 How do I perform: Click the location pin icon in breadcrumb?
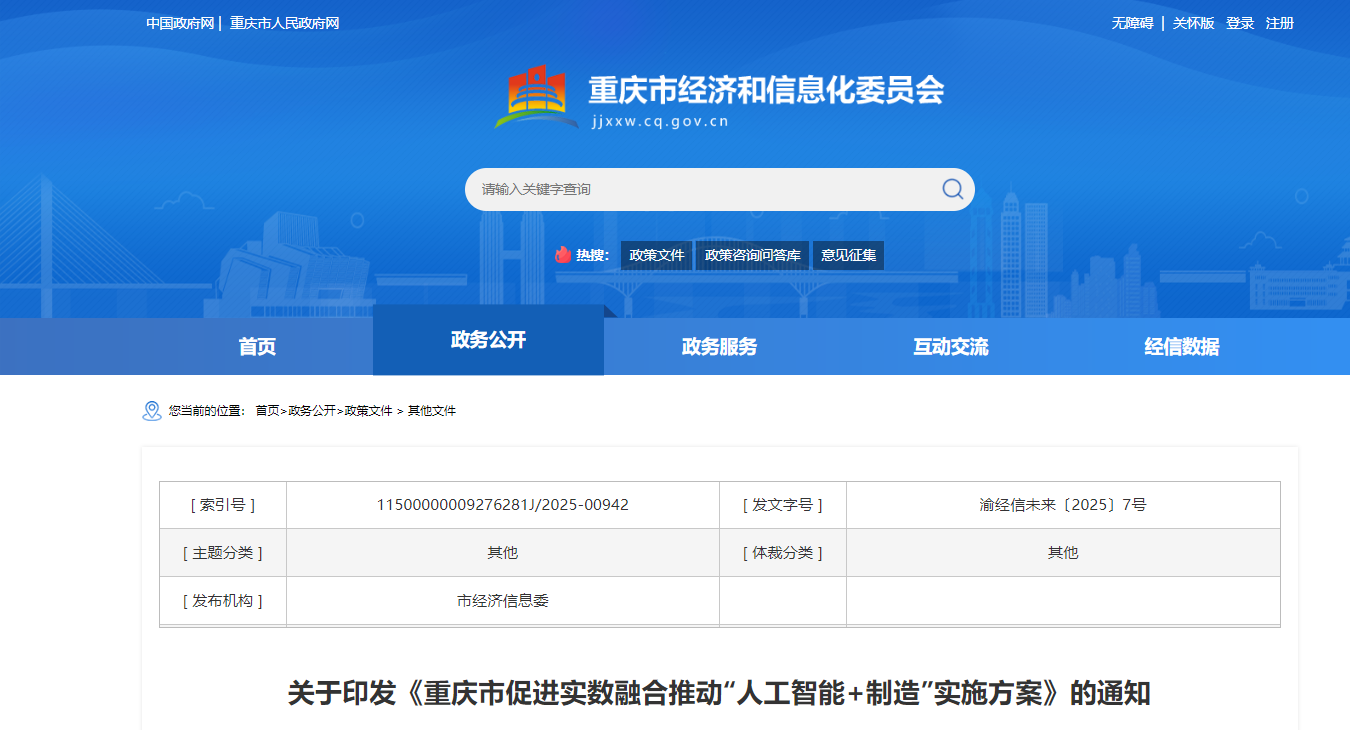click(x=152, y=411)
